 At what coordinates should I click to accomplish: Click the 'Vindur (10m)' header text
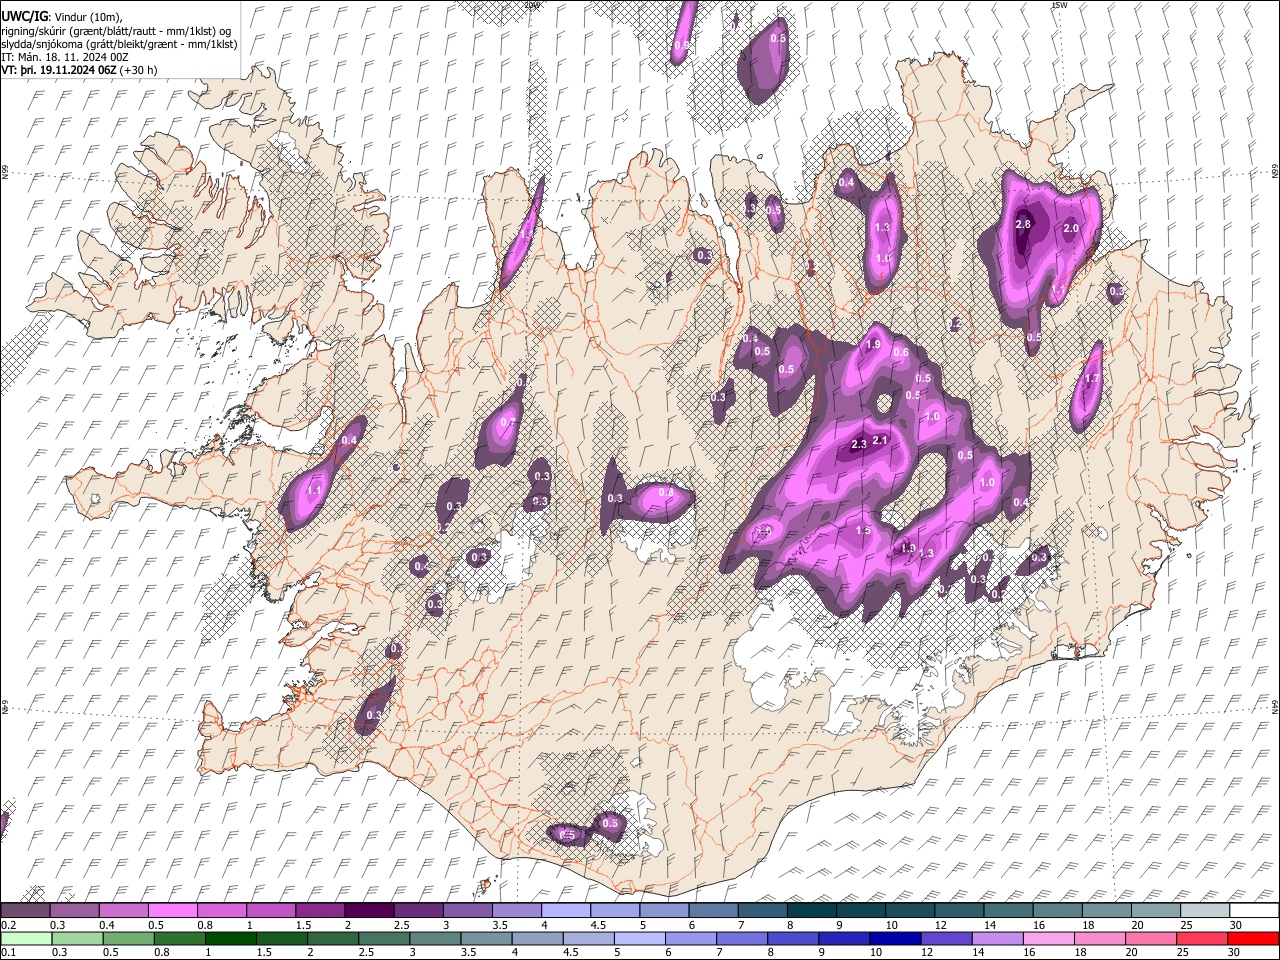point(86,17)
